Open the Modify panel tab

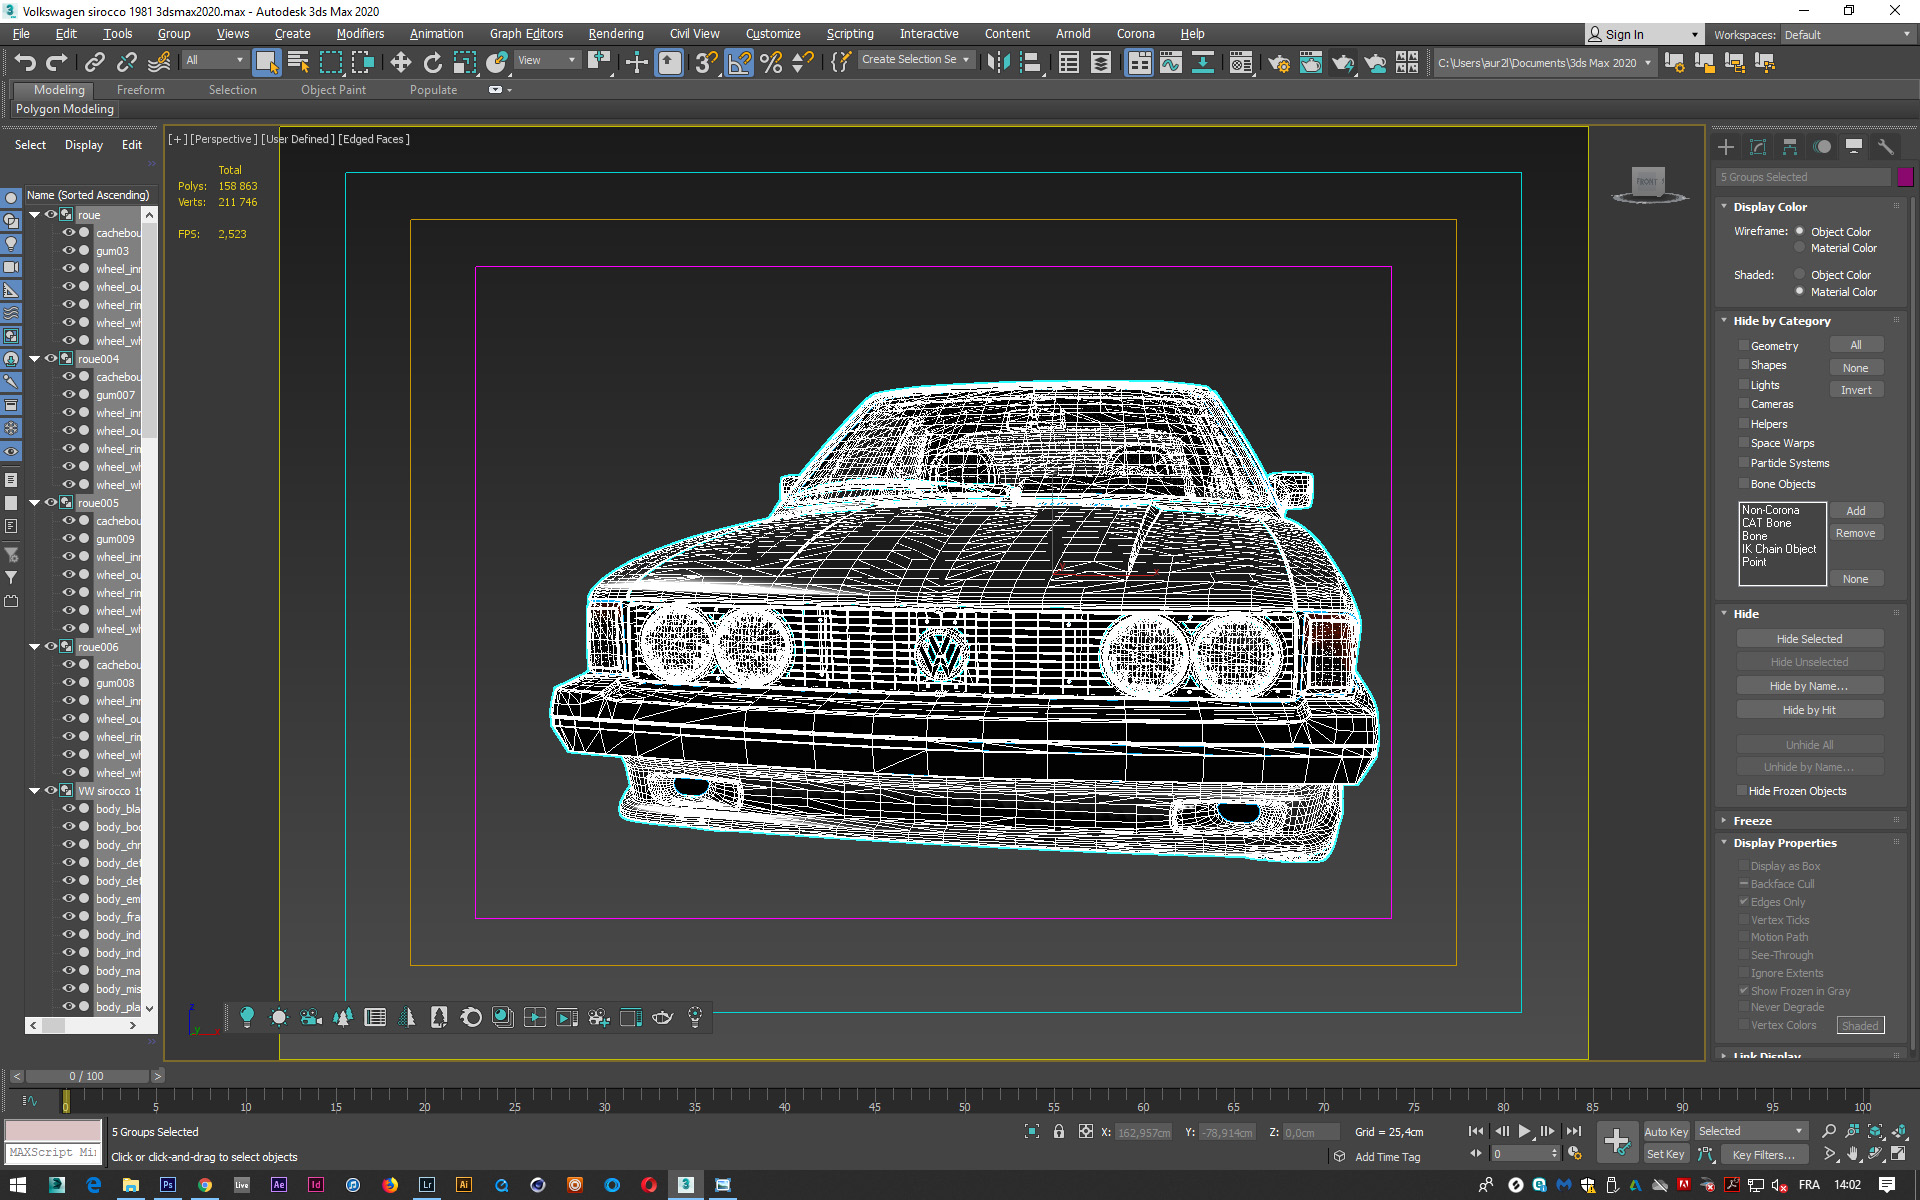pos(1758,147)
